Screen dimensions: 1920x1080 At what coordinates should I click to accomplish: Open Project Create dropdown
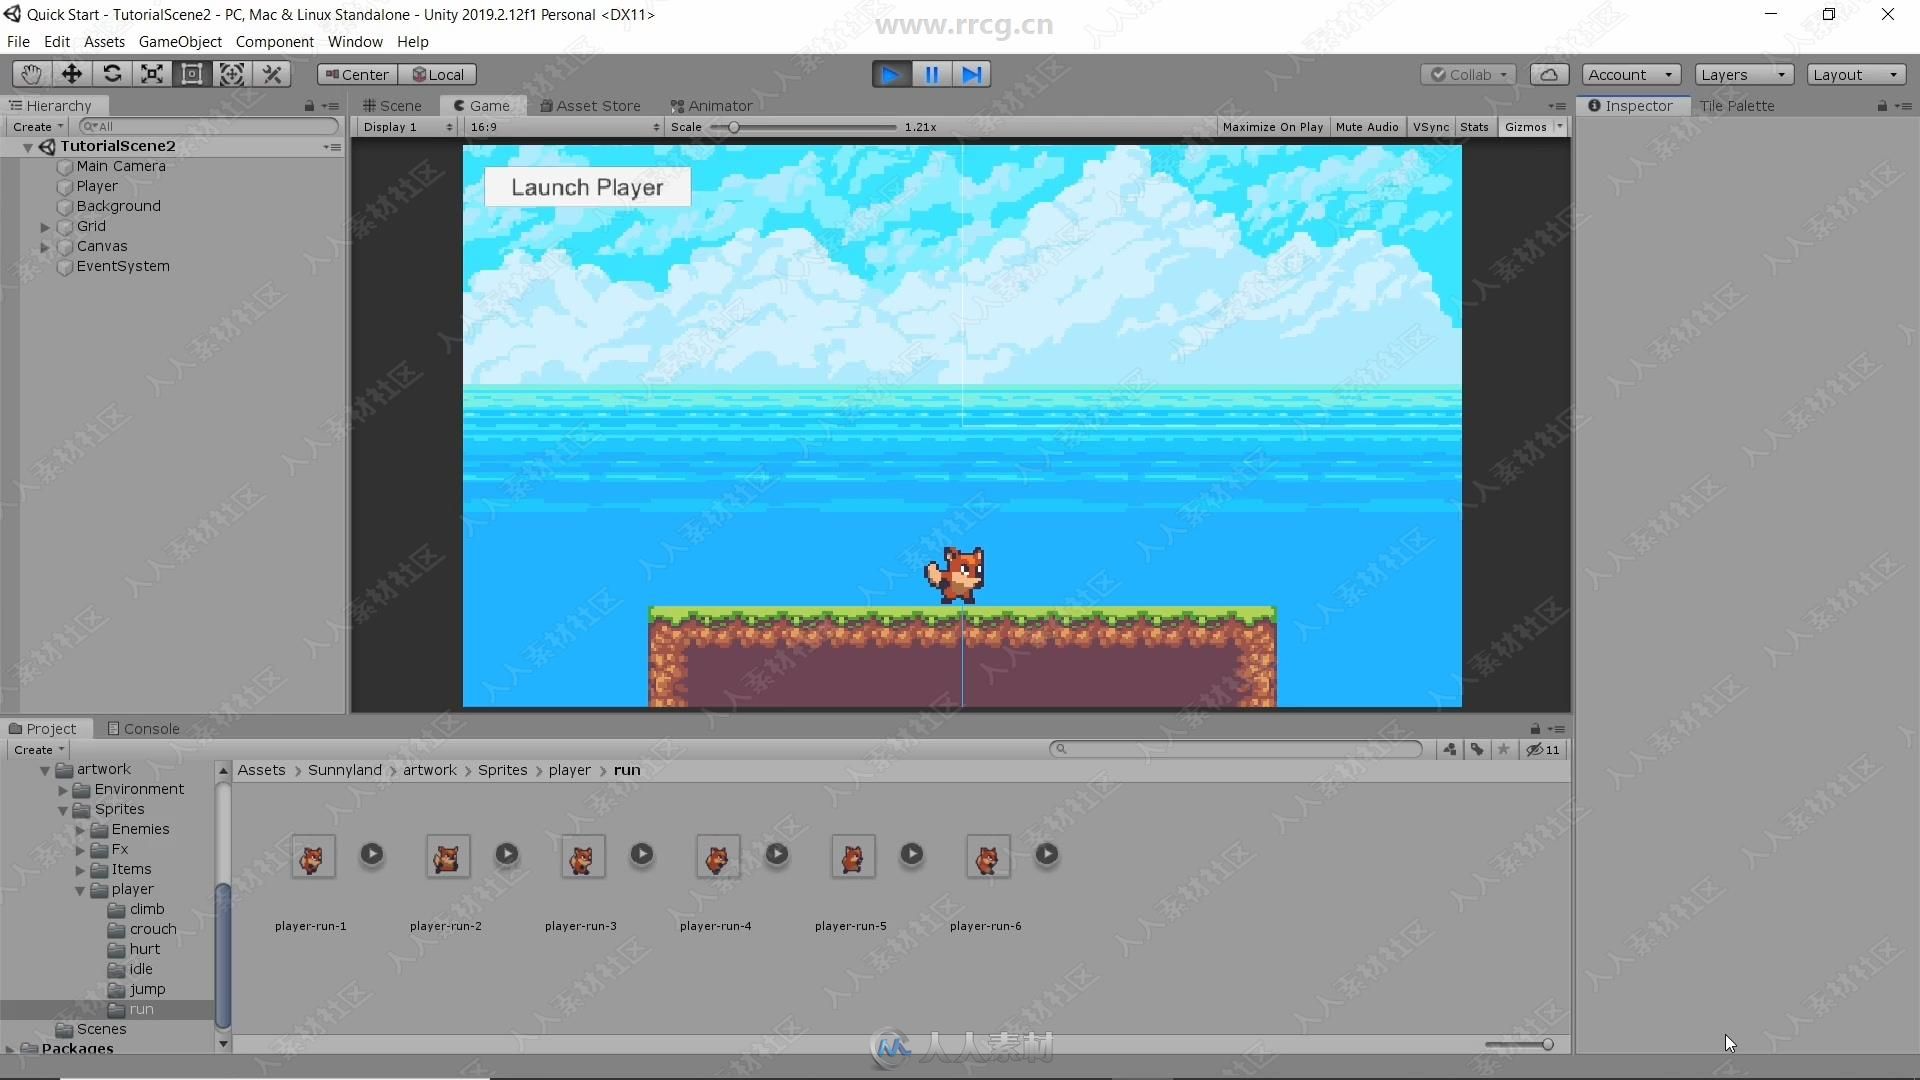pos(39,750)
